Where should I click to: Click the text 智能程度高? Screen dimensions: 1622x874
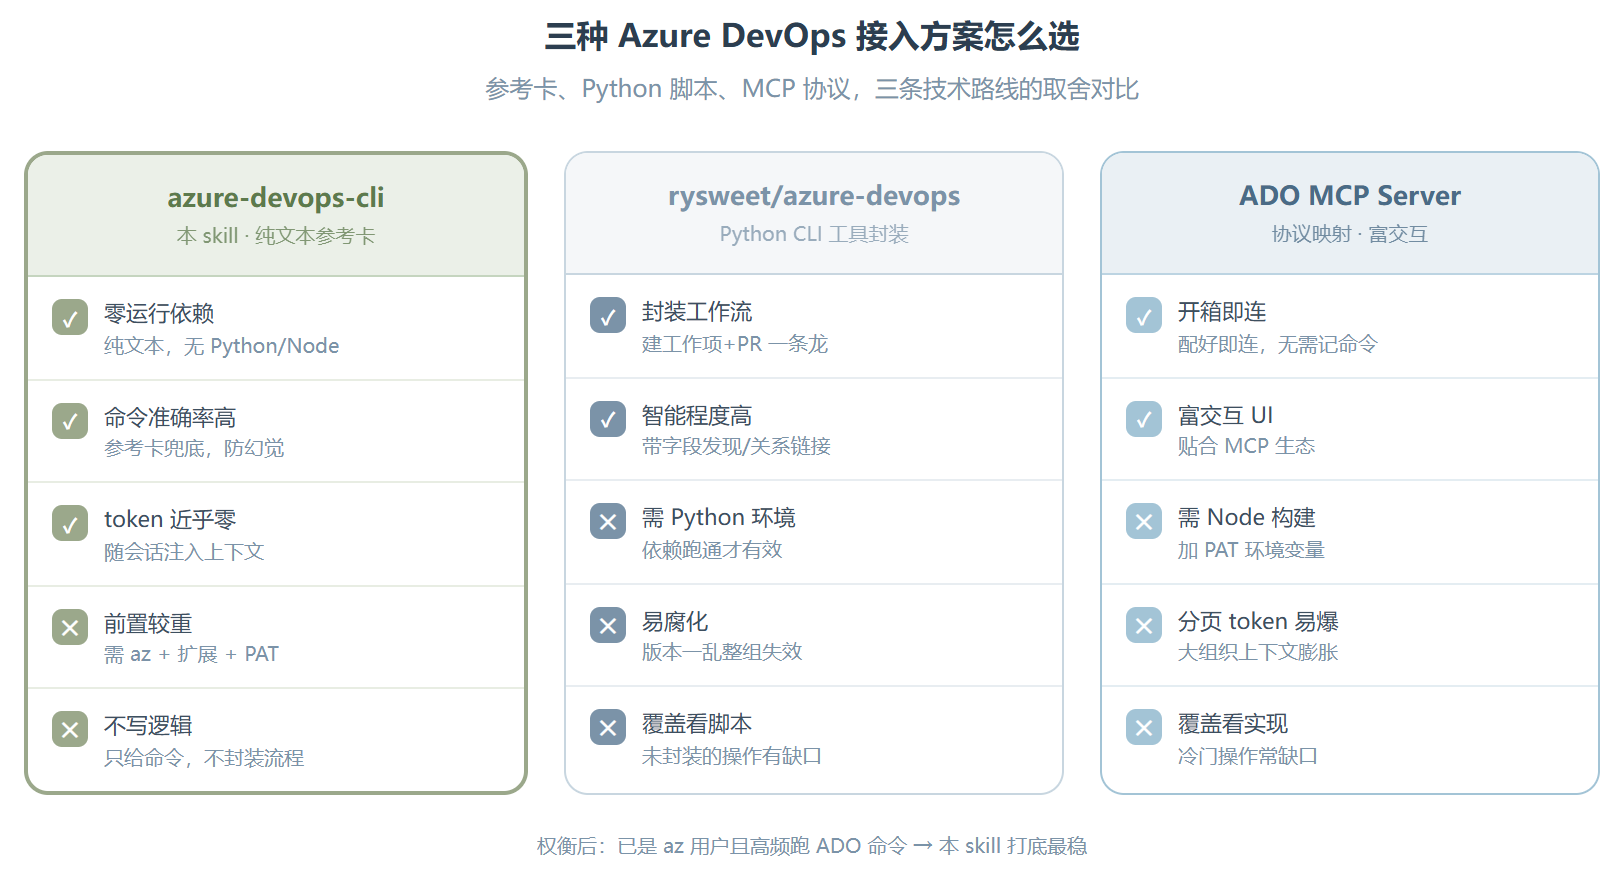click(x=697, y=416)
